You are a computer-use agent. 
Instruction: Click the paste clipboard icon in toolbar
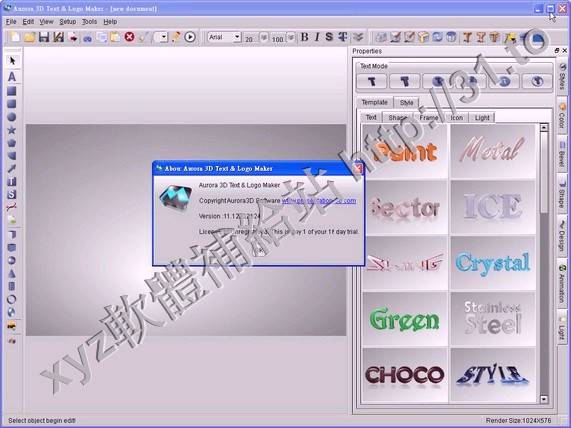click(115, 37)
